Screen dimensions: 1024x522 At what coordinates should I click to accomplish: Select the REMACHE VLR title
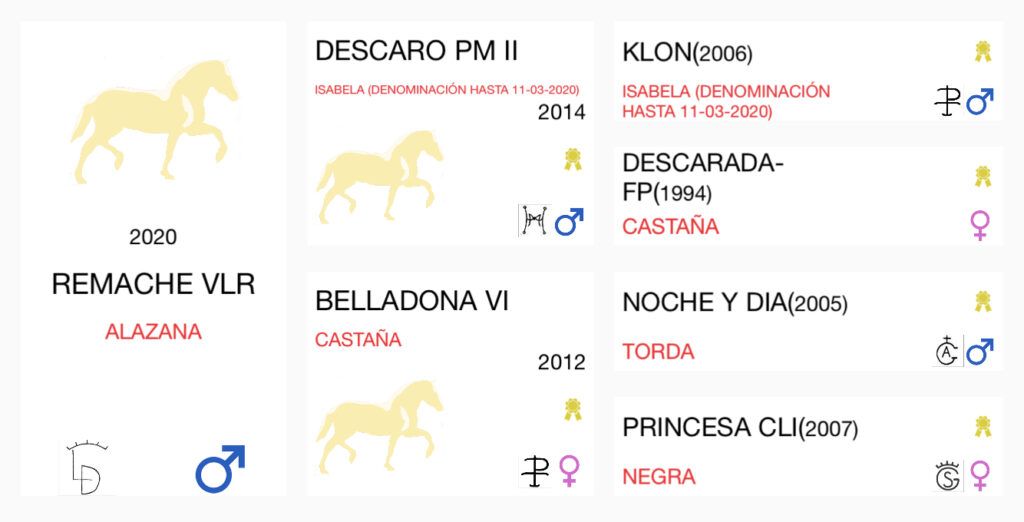[x=153, y=284]
